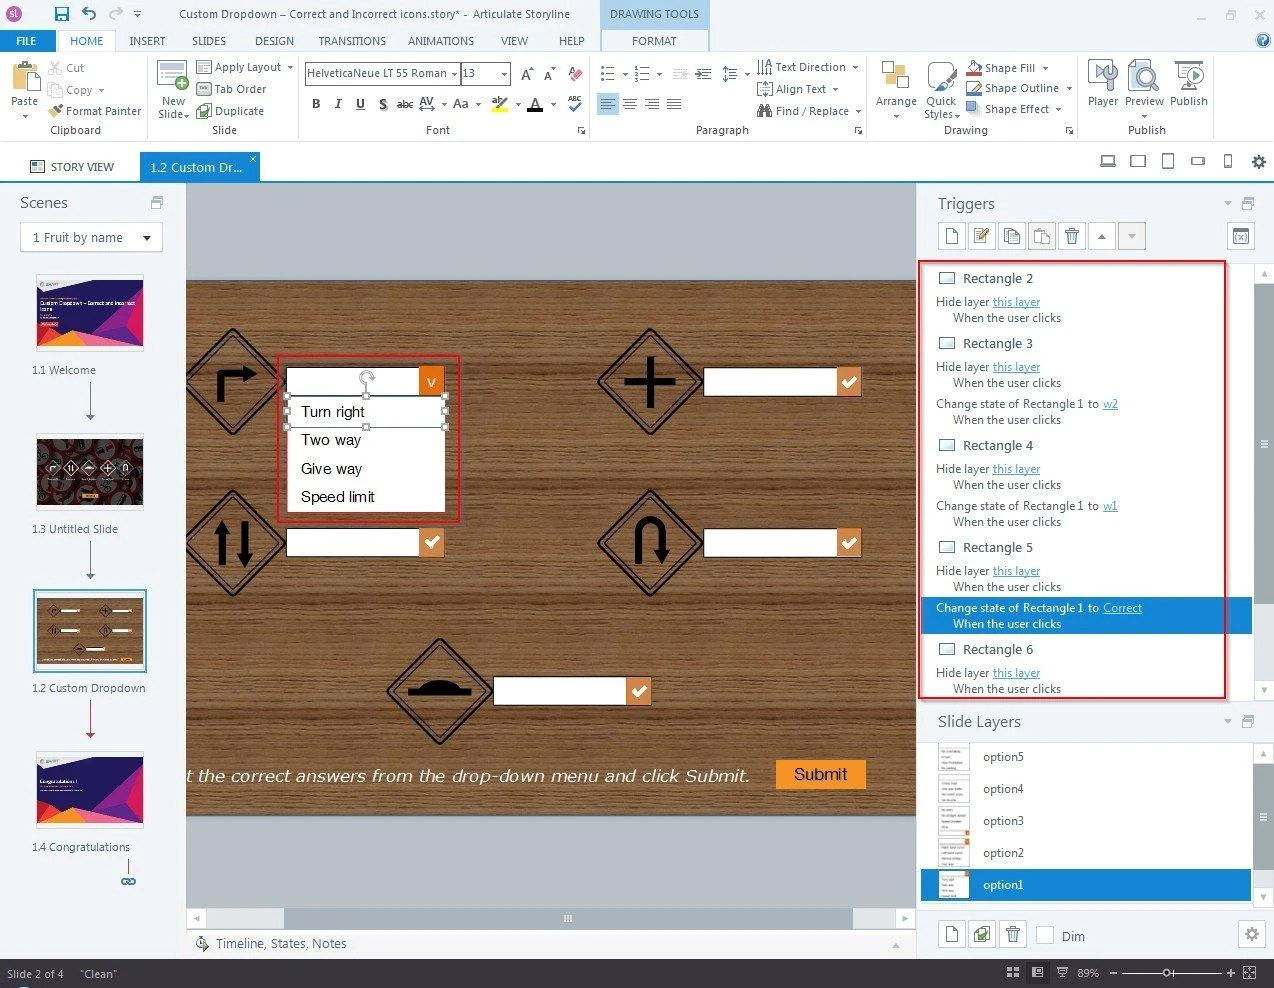Increase the font size
Image resolution: width=1274 pixels, height=988 pixels.
[526, 74]
